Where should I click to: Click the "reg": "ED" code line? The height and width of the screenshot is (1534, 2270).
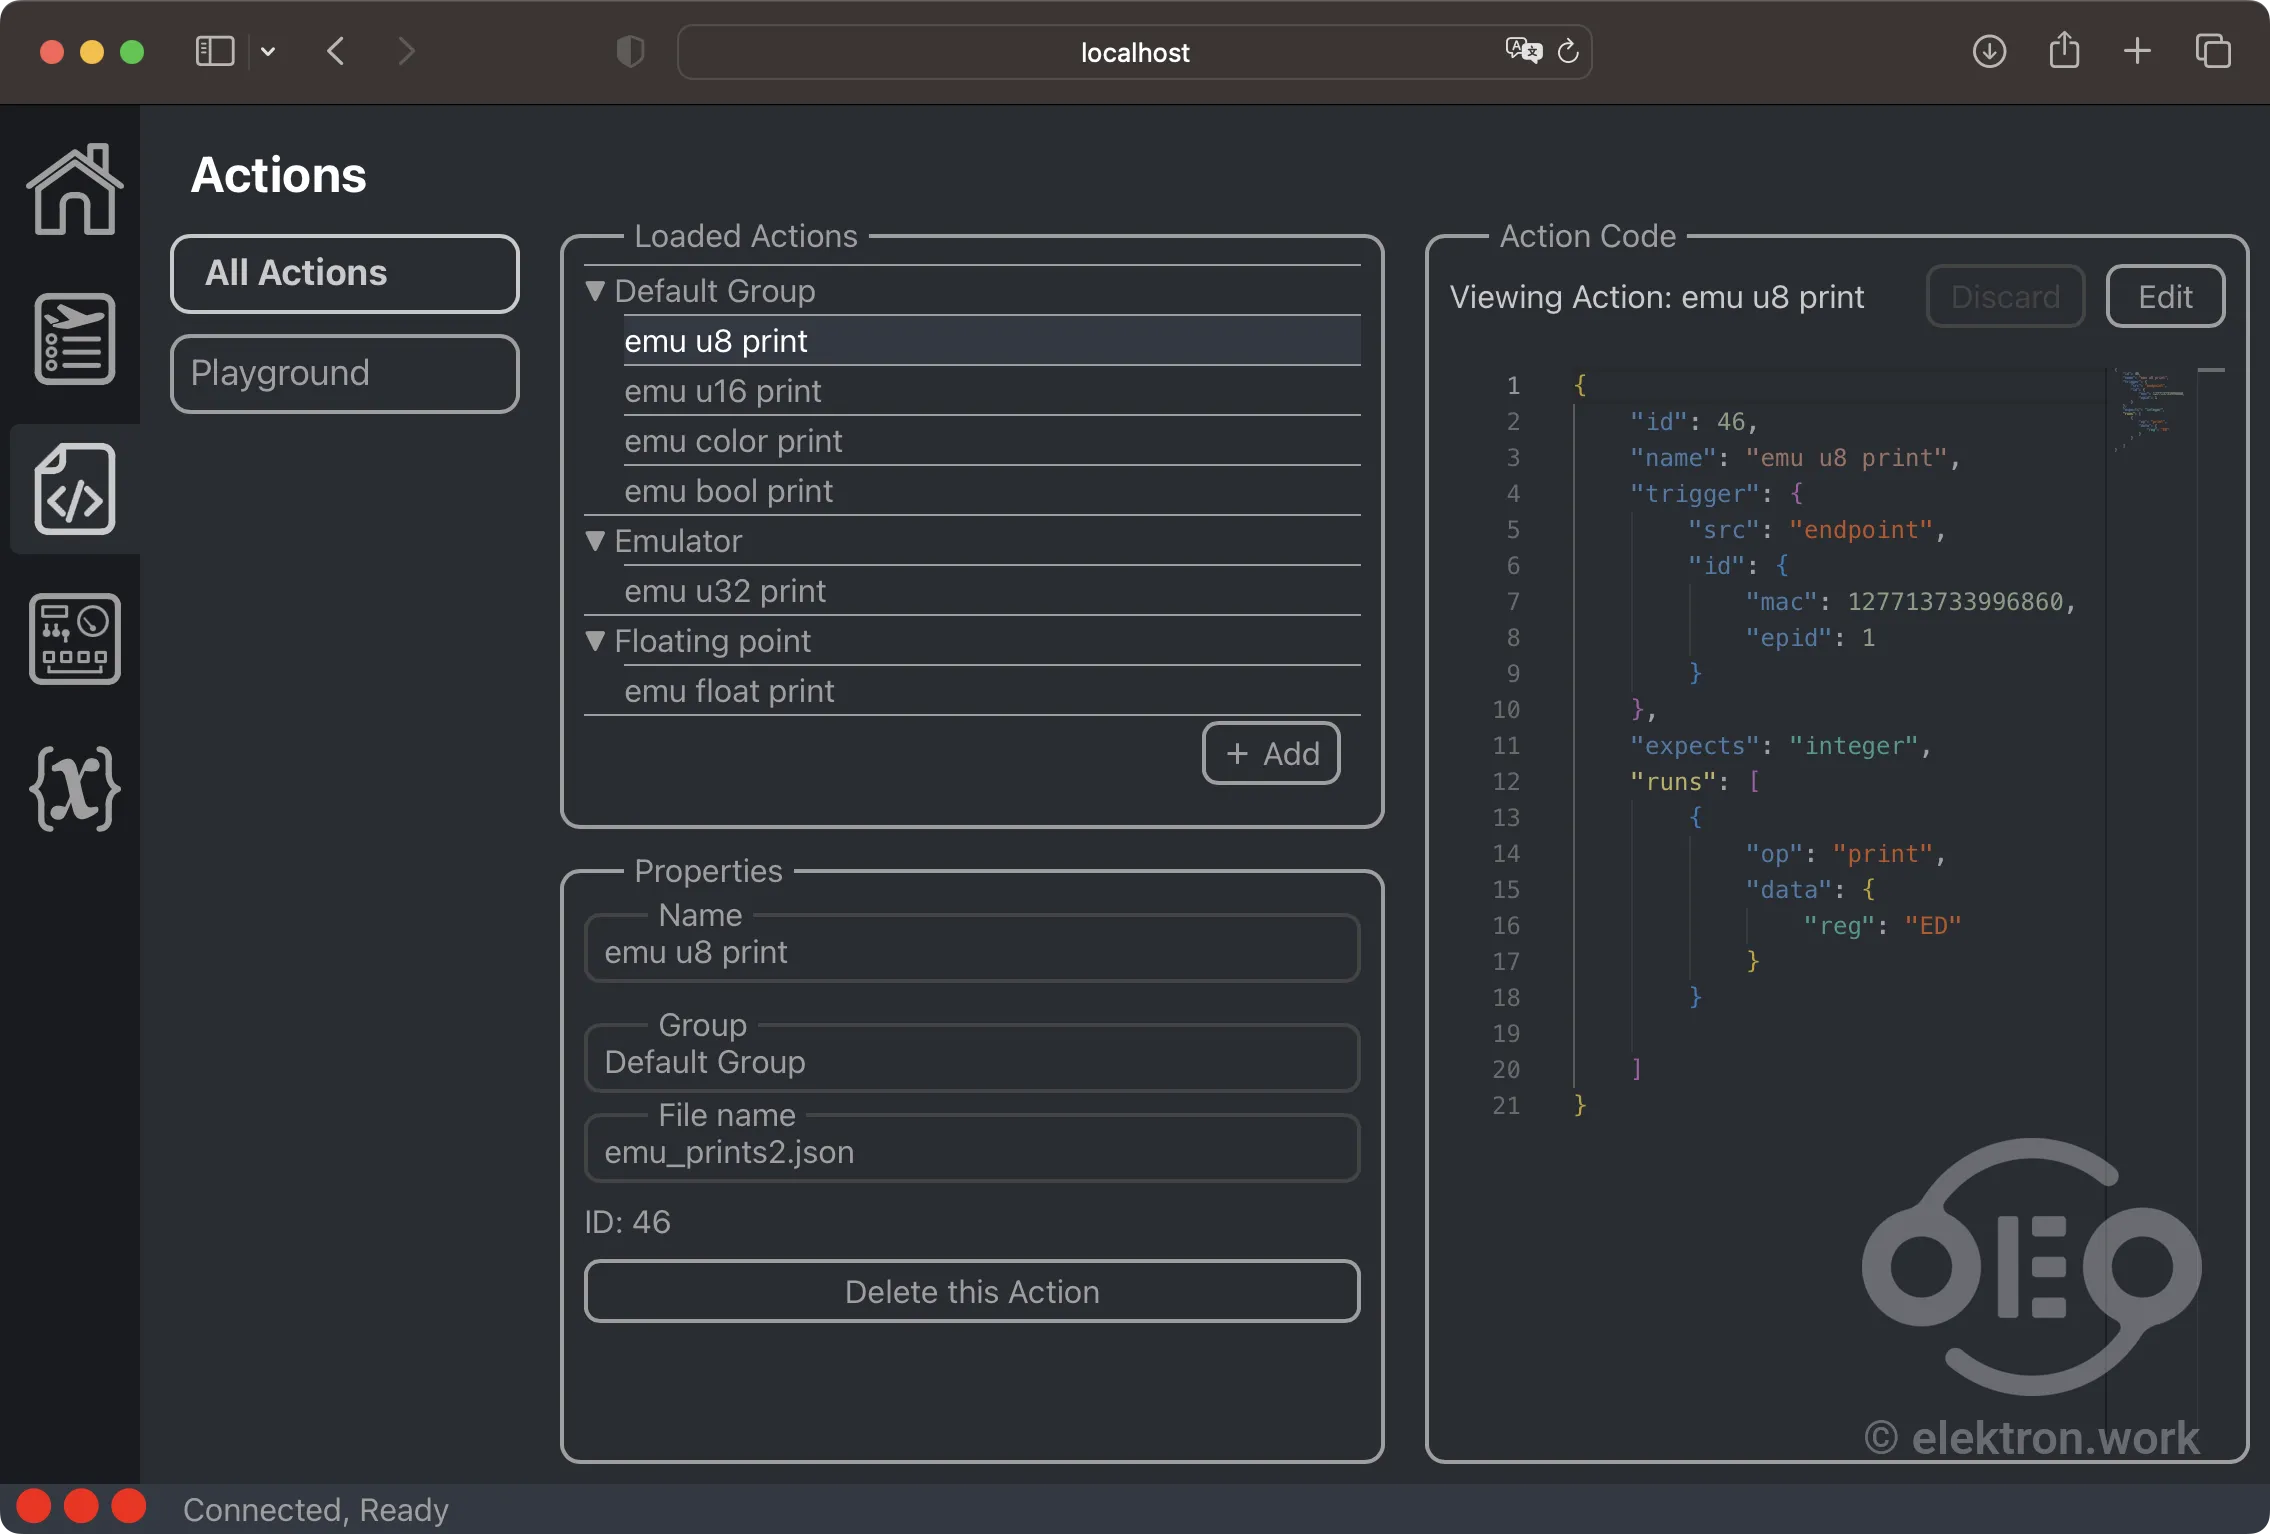(1882, 926)
